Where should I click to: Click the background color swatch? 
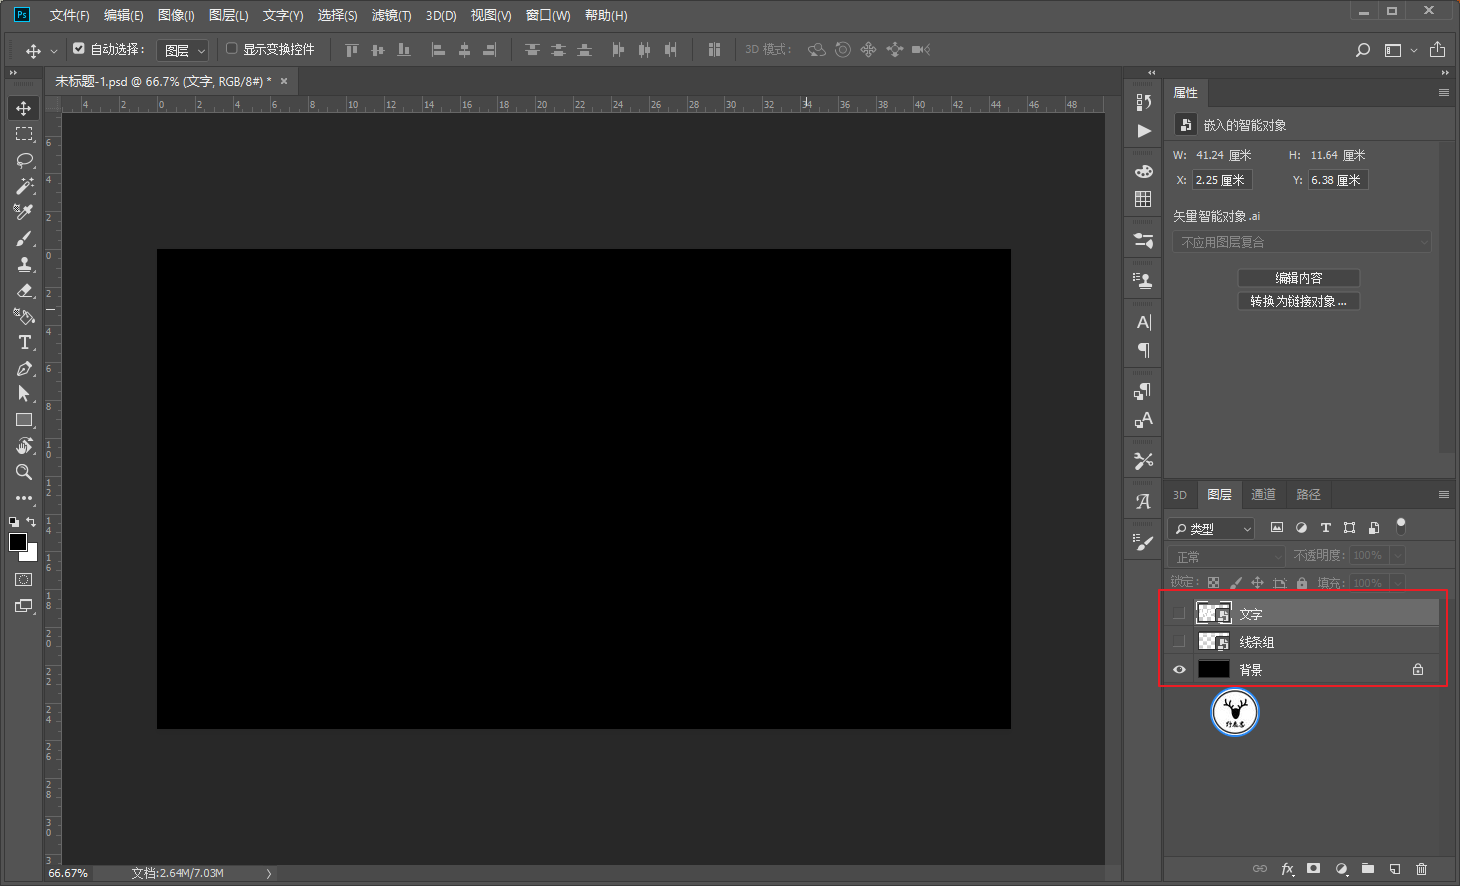(x=32, y=554)
